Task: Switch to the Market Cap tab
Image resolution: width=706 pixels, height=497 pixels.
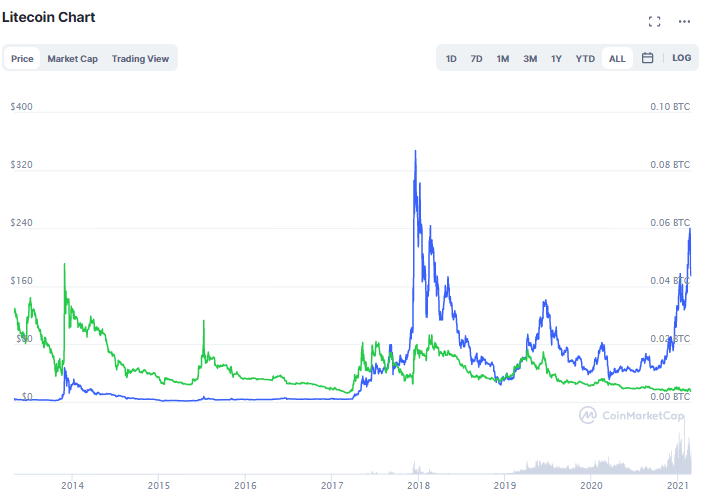Action: pos(72,59)
